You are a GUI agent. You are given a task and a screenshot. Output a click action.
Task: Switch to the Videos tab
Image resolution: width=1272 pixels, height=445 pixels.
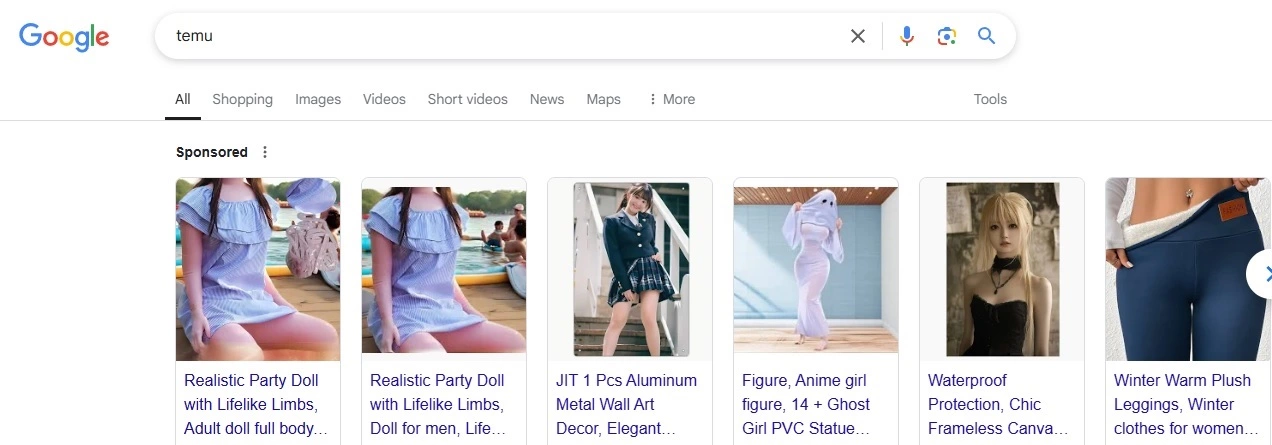pos(384,99)
